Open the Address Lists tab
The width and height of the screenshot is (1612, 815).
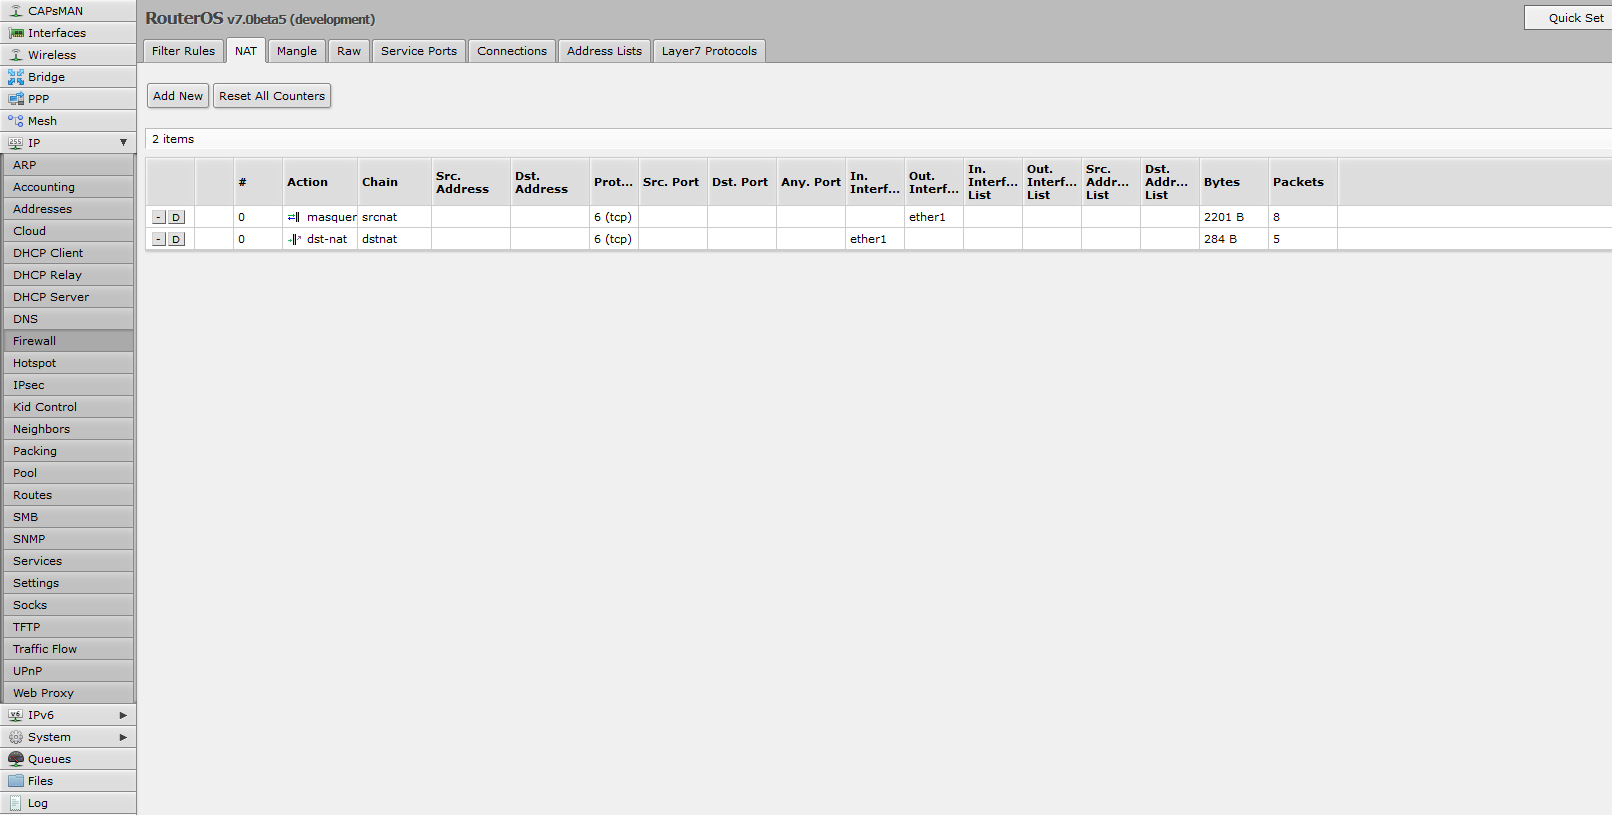[x=604, y=51]
